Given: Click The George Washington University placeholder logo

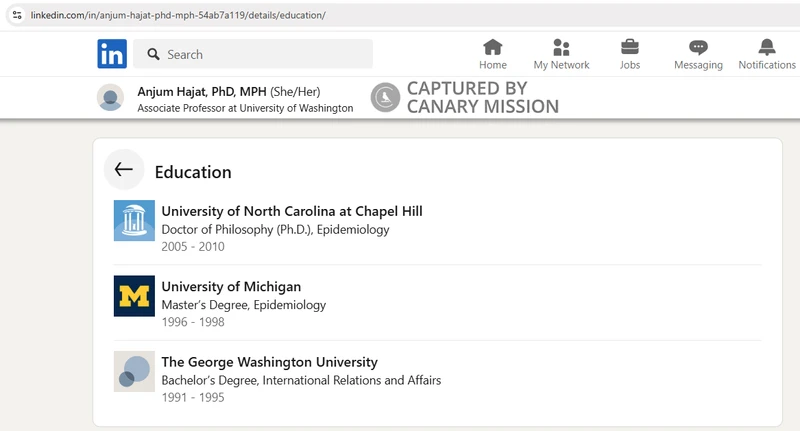Looking at the screenshot, I should (x=134, y=371).
